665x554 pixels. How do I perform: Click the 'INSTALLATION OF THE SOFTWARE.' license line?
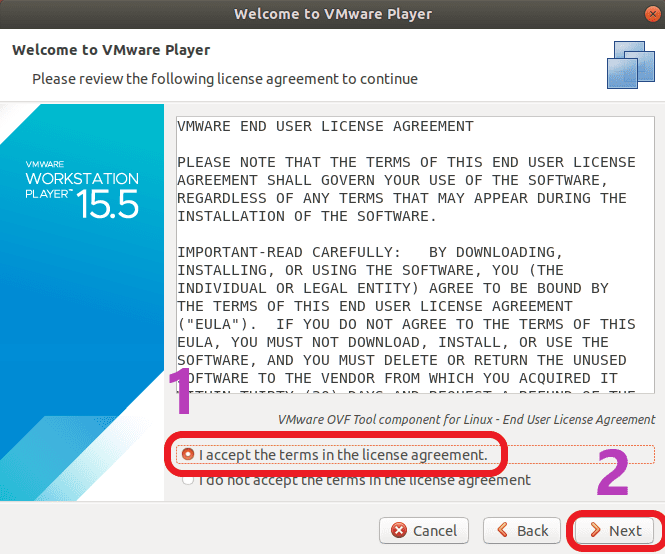point(307,216)
